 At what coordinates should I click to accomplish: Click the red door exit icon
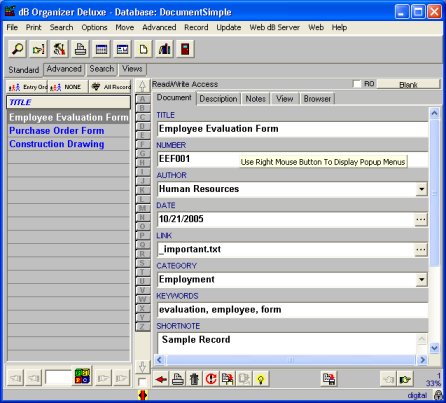tap(185, 49)
